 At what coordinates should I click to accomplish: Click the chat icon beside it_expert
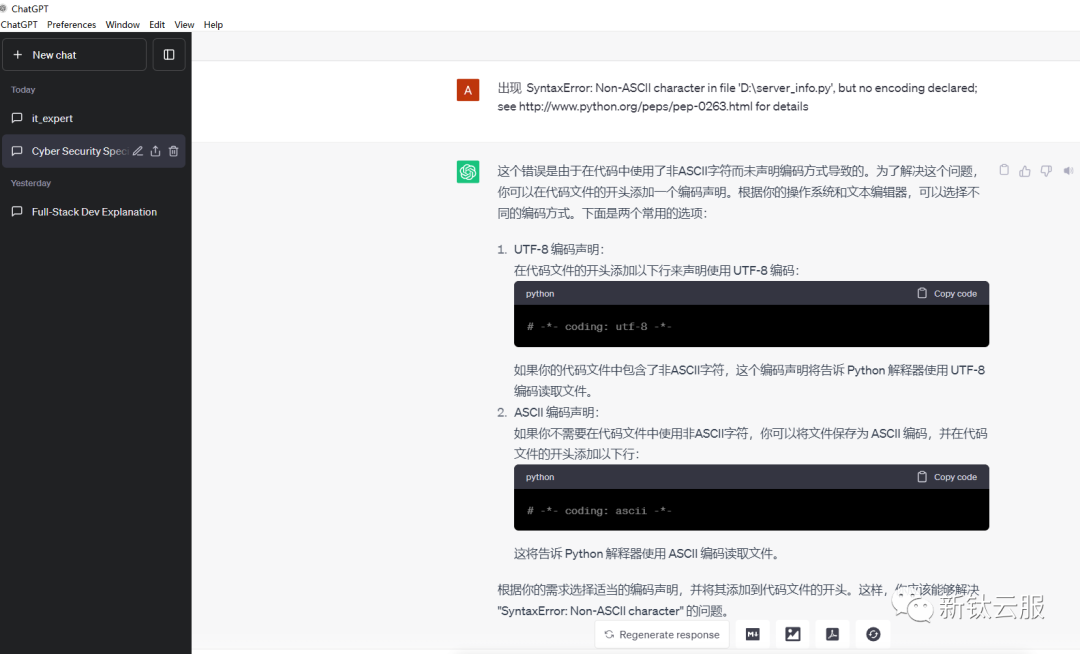point(17,118)
